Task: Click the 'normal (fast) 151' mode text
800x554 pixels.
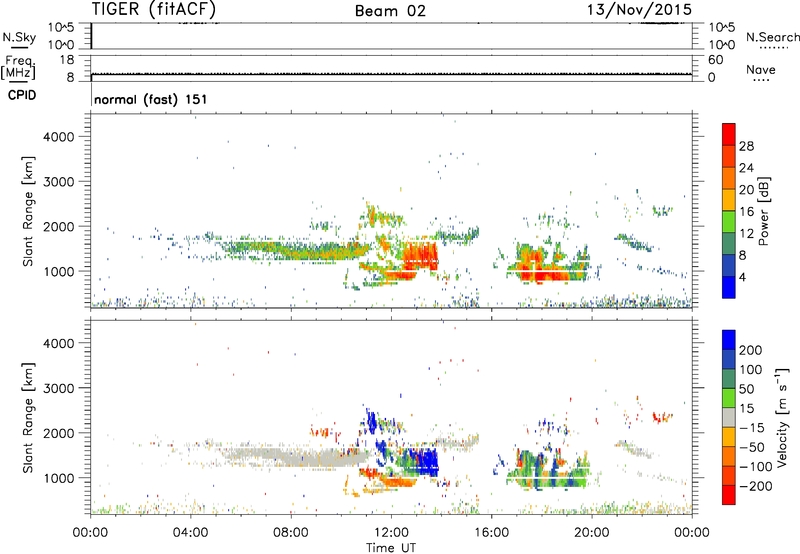Action: [151, 99]
